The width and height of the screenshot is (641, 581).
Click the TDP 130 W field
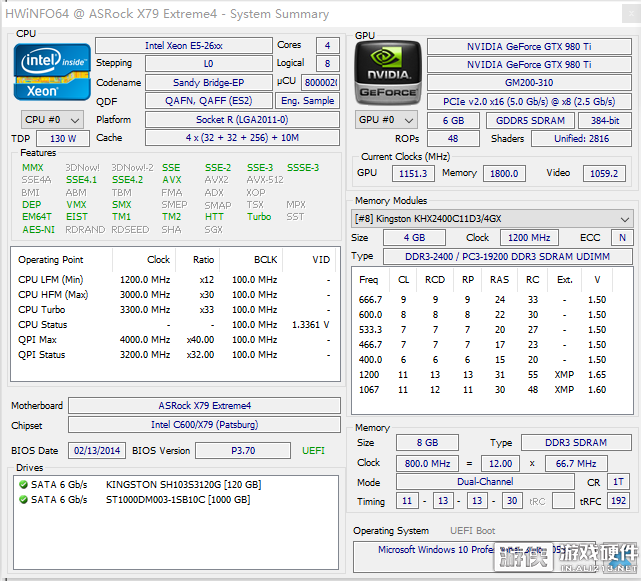click(63, 139)
